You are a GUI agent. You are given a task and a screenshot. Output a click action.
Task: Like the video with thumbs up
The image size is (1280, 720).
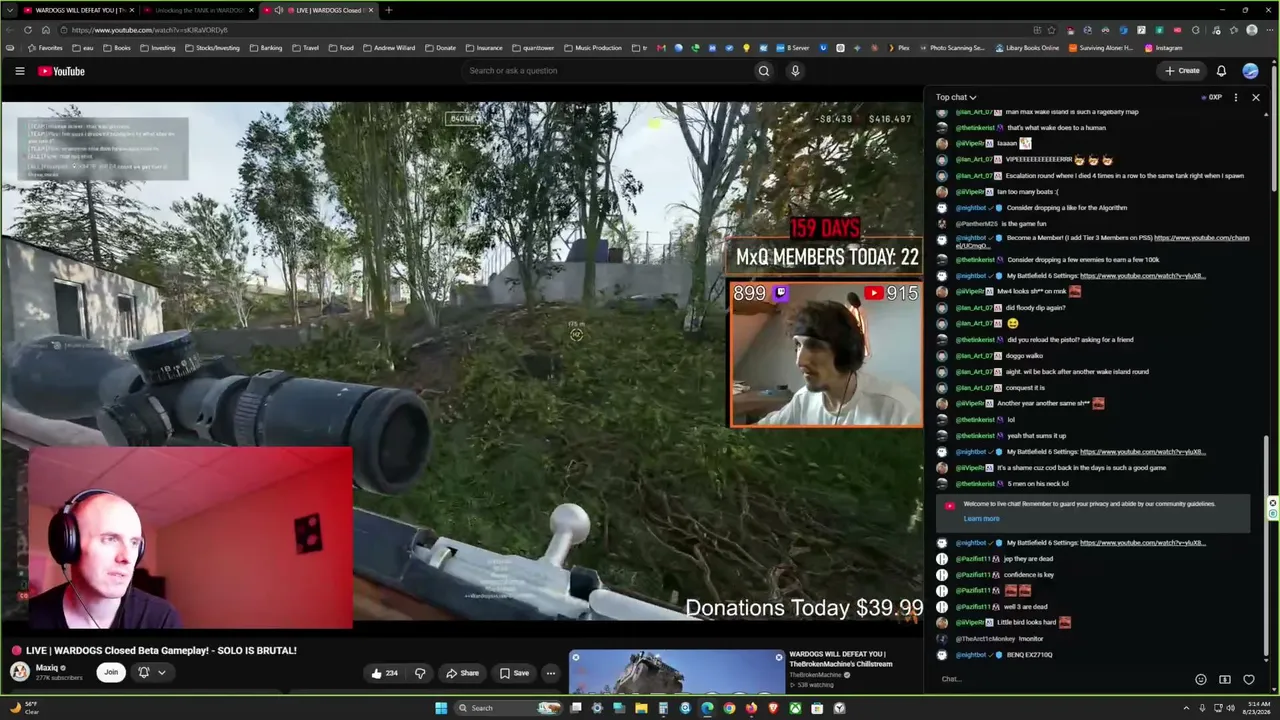pyautogui.click(x=385, y=673)
